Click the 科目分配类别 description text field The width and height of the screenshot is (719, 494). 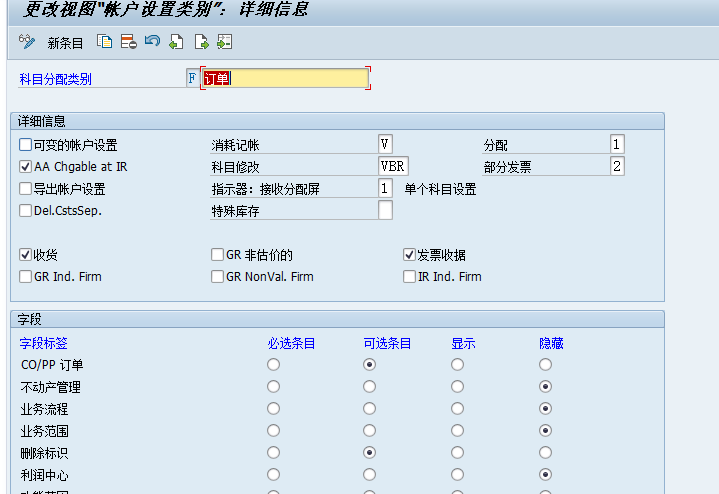pyautogui.click(x=285, y=78)
